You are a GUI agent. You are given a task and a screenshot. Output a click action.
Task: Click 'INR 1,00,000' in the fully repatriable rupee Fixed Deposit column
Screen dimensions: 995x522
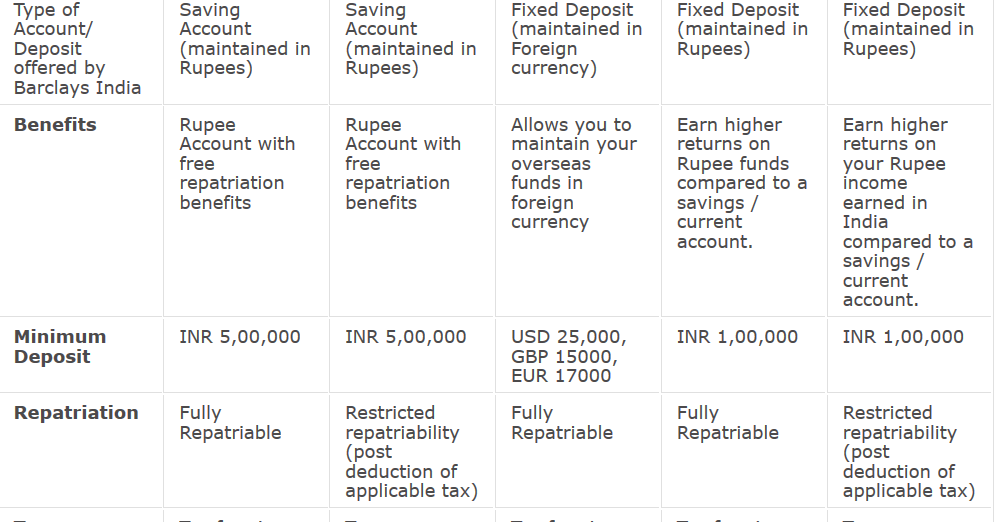(x=737, y=337)
